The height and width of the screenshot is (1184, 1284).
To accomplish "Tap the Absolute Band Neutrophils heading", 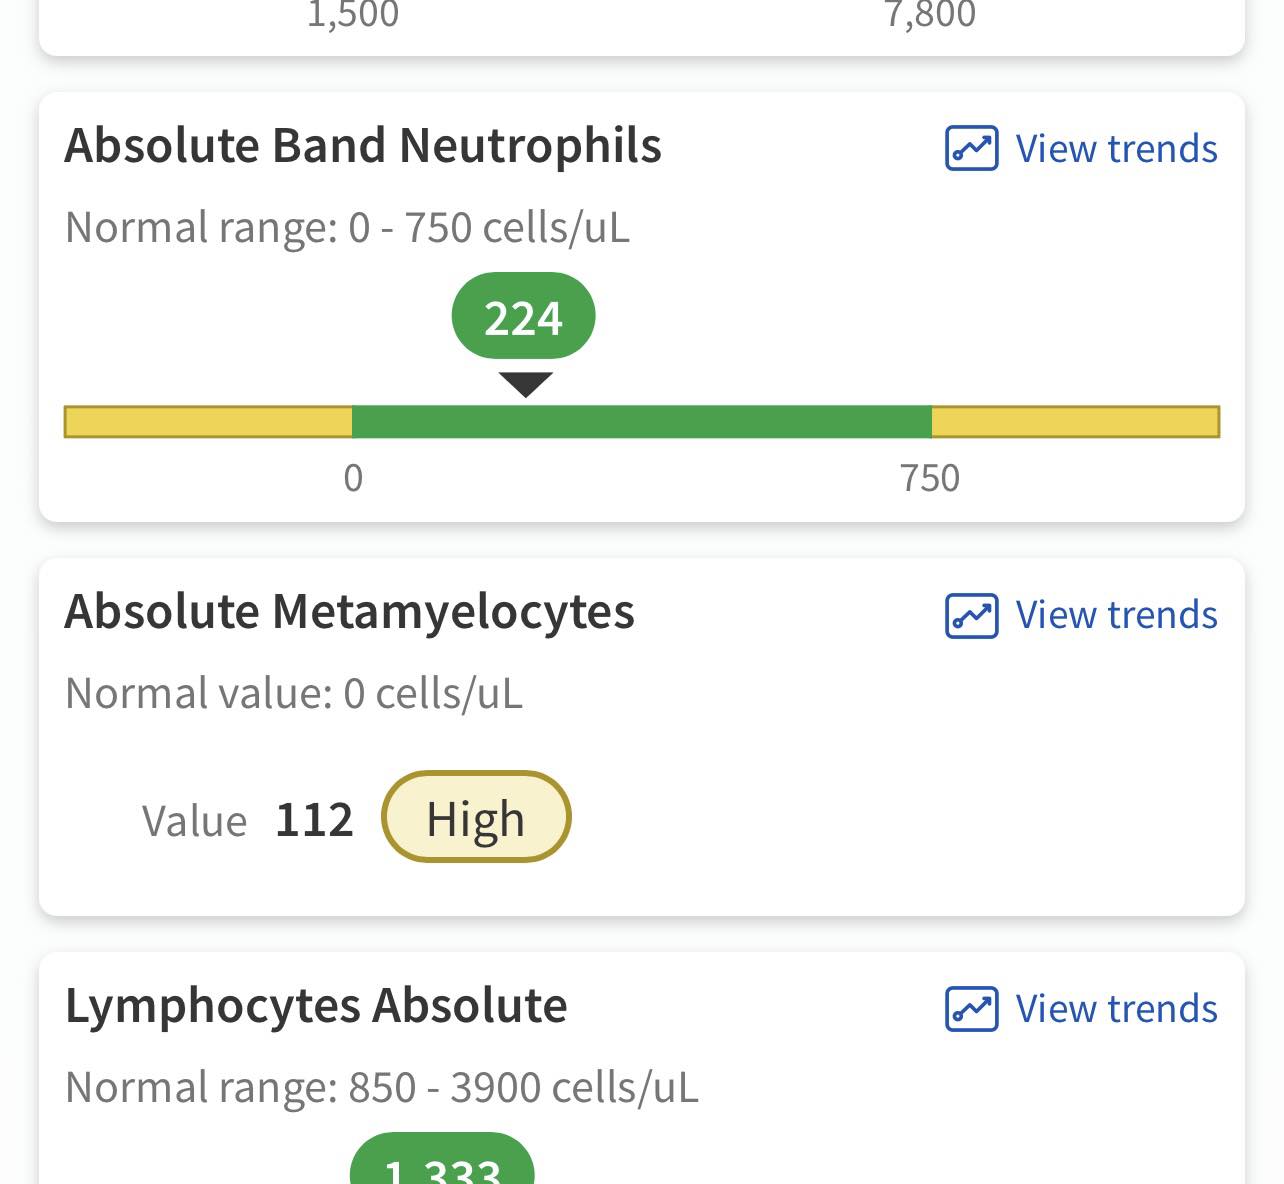I will point(363,146).
